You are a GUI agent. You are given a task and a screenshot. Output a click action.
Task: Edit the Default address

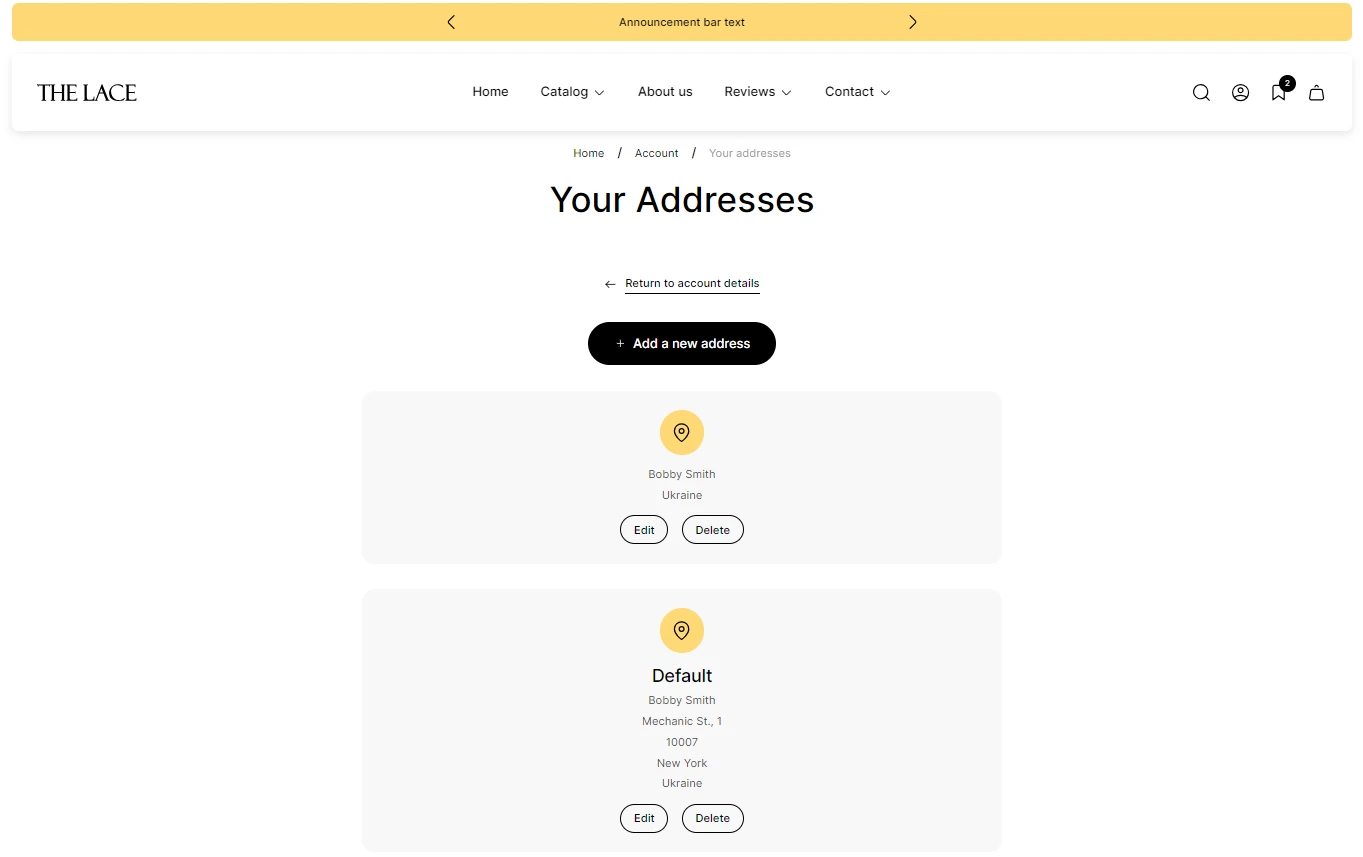pyautogui.click(x=644, y=818)
